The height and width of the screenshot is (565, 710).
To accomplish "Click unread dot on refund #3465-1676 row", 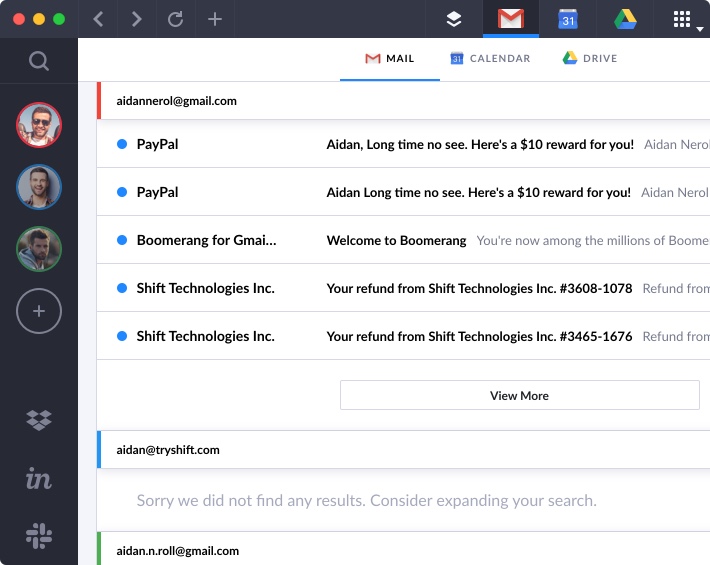I will pos(122,336).
